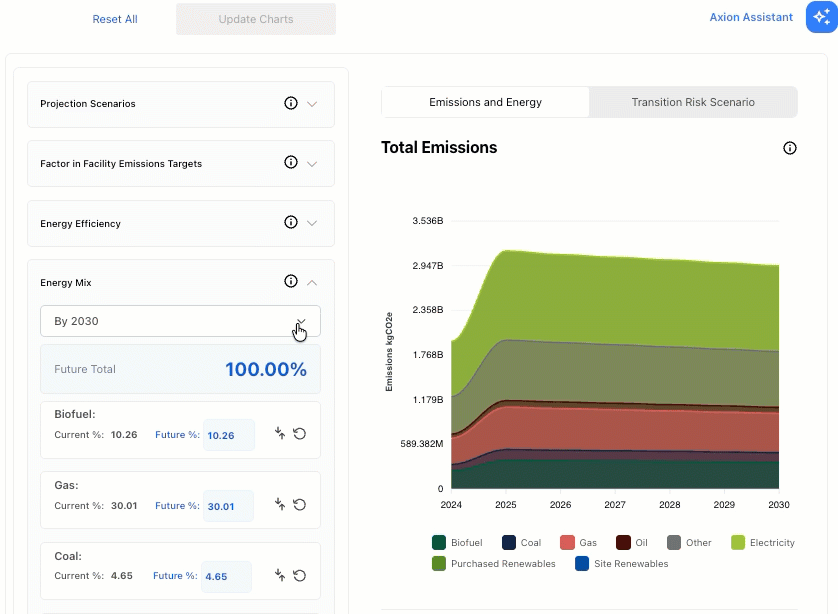This screenshot has width=838, height=614.
Task: Open the By 2030 dropdown
Action: point(181,321)
